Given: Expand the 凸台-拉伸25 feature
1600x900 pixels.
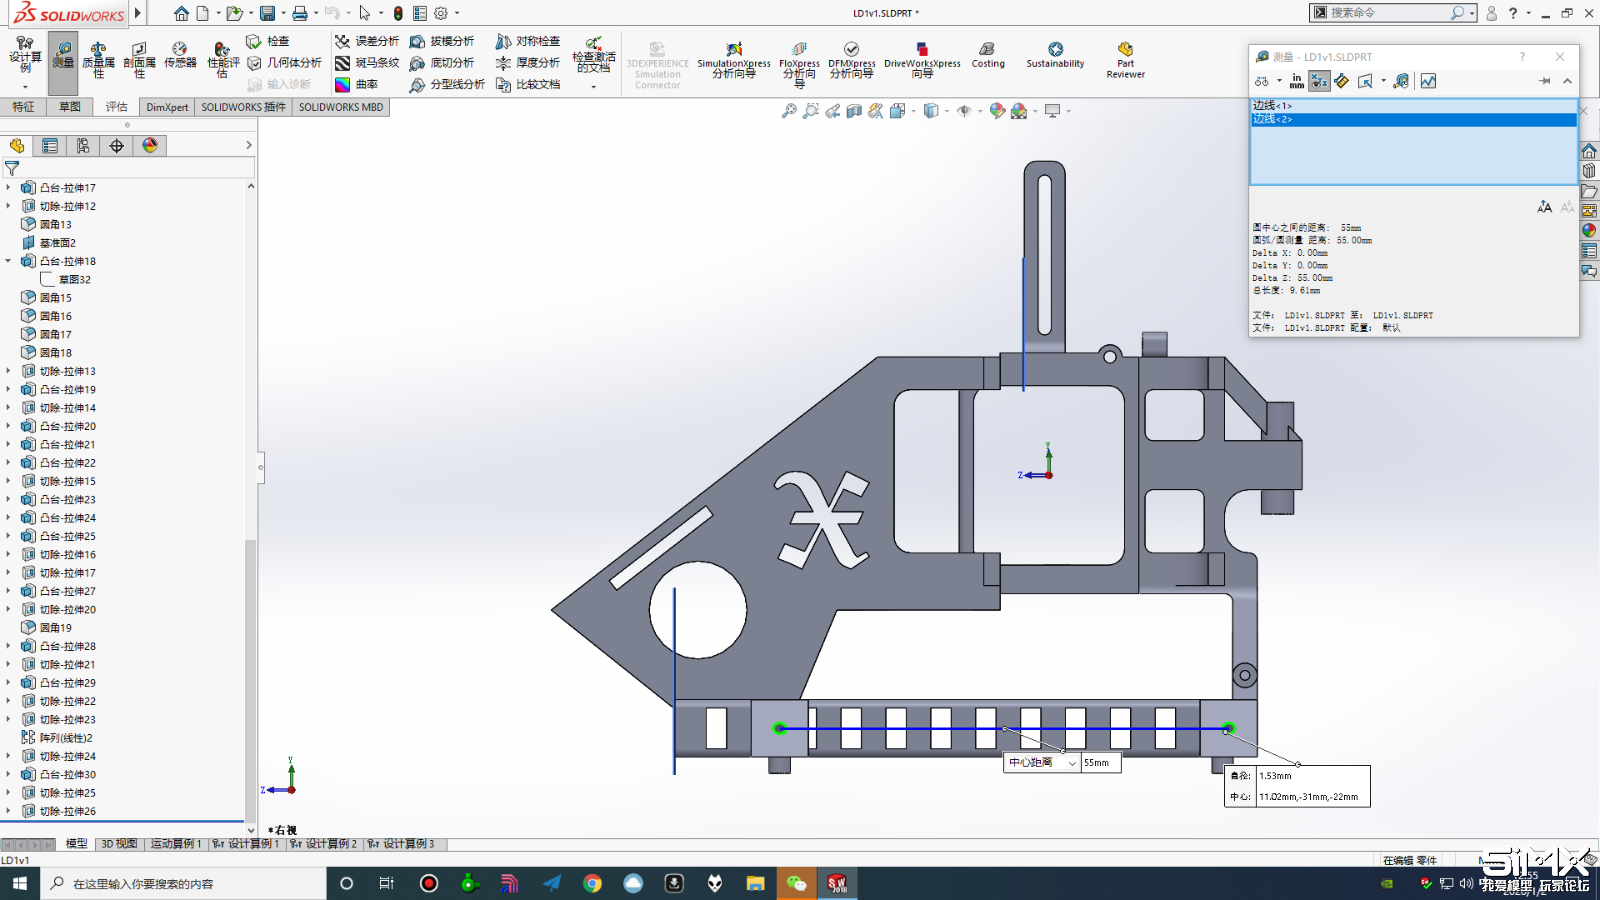Looking at the screenshot, I should 9,536.
